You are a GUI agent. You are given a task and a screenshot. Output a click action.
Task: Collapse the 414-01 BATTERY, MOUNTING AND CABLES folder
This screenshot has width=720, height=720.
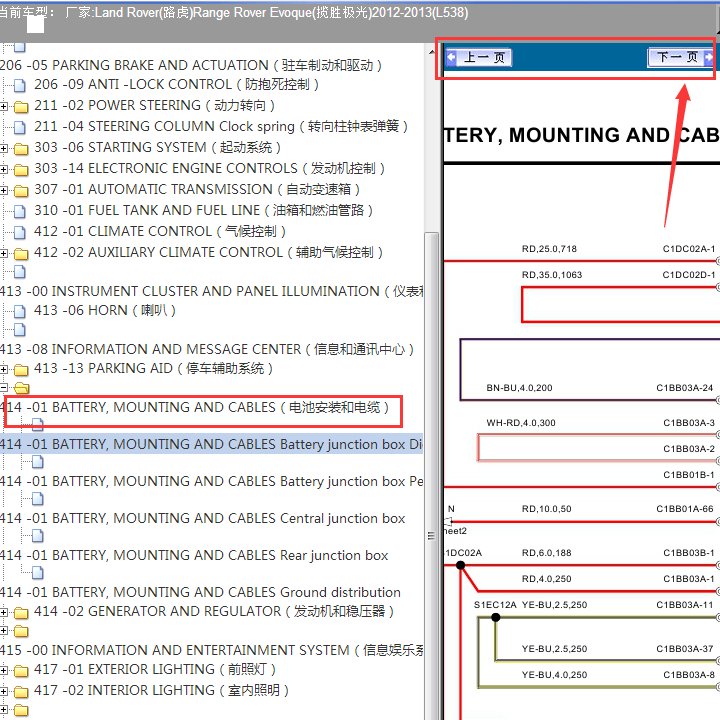click(4, 388)
